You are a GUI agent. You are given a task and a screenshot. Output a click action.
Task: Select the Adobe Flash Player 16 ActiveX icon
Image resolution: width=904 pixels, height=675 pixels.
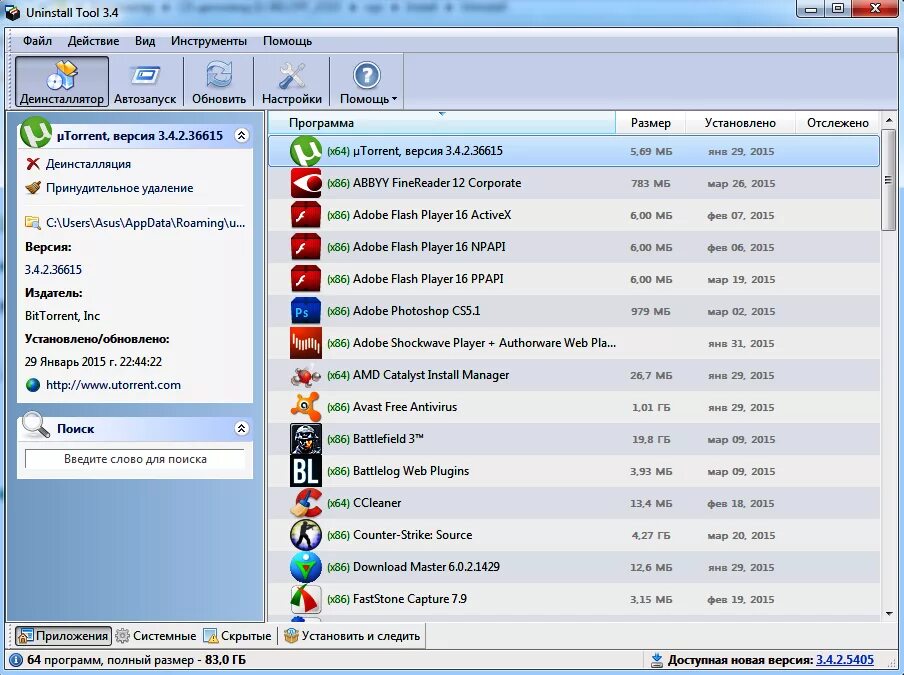click(306, 215)
